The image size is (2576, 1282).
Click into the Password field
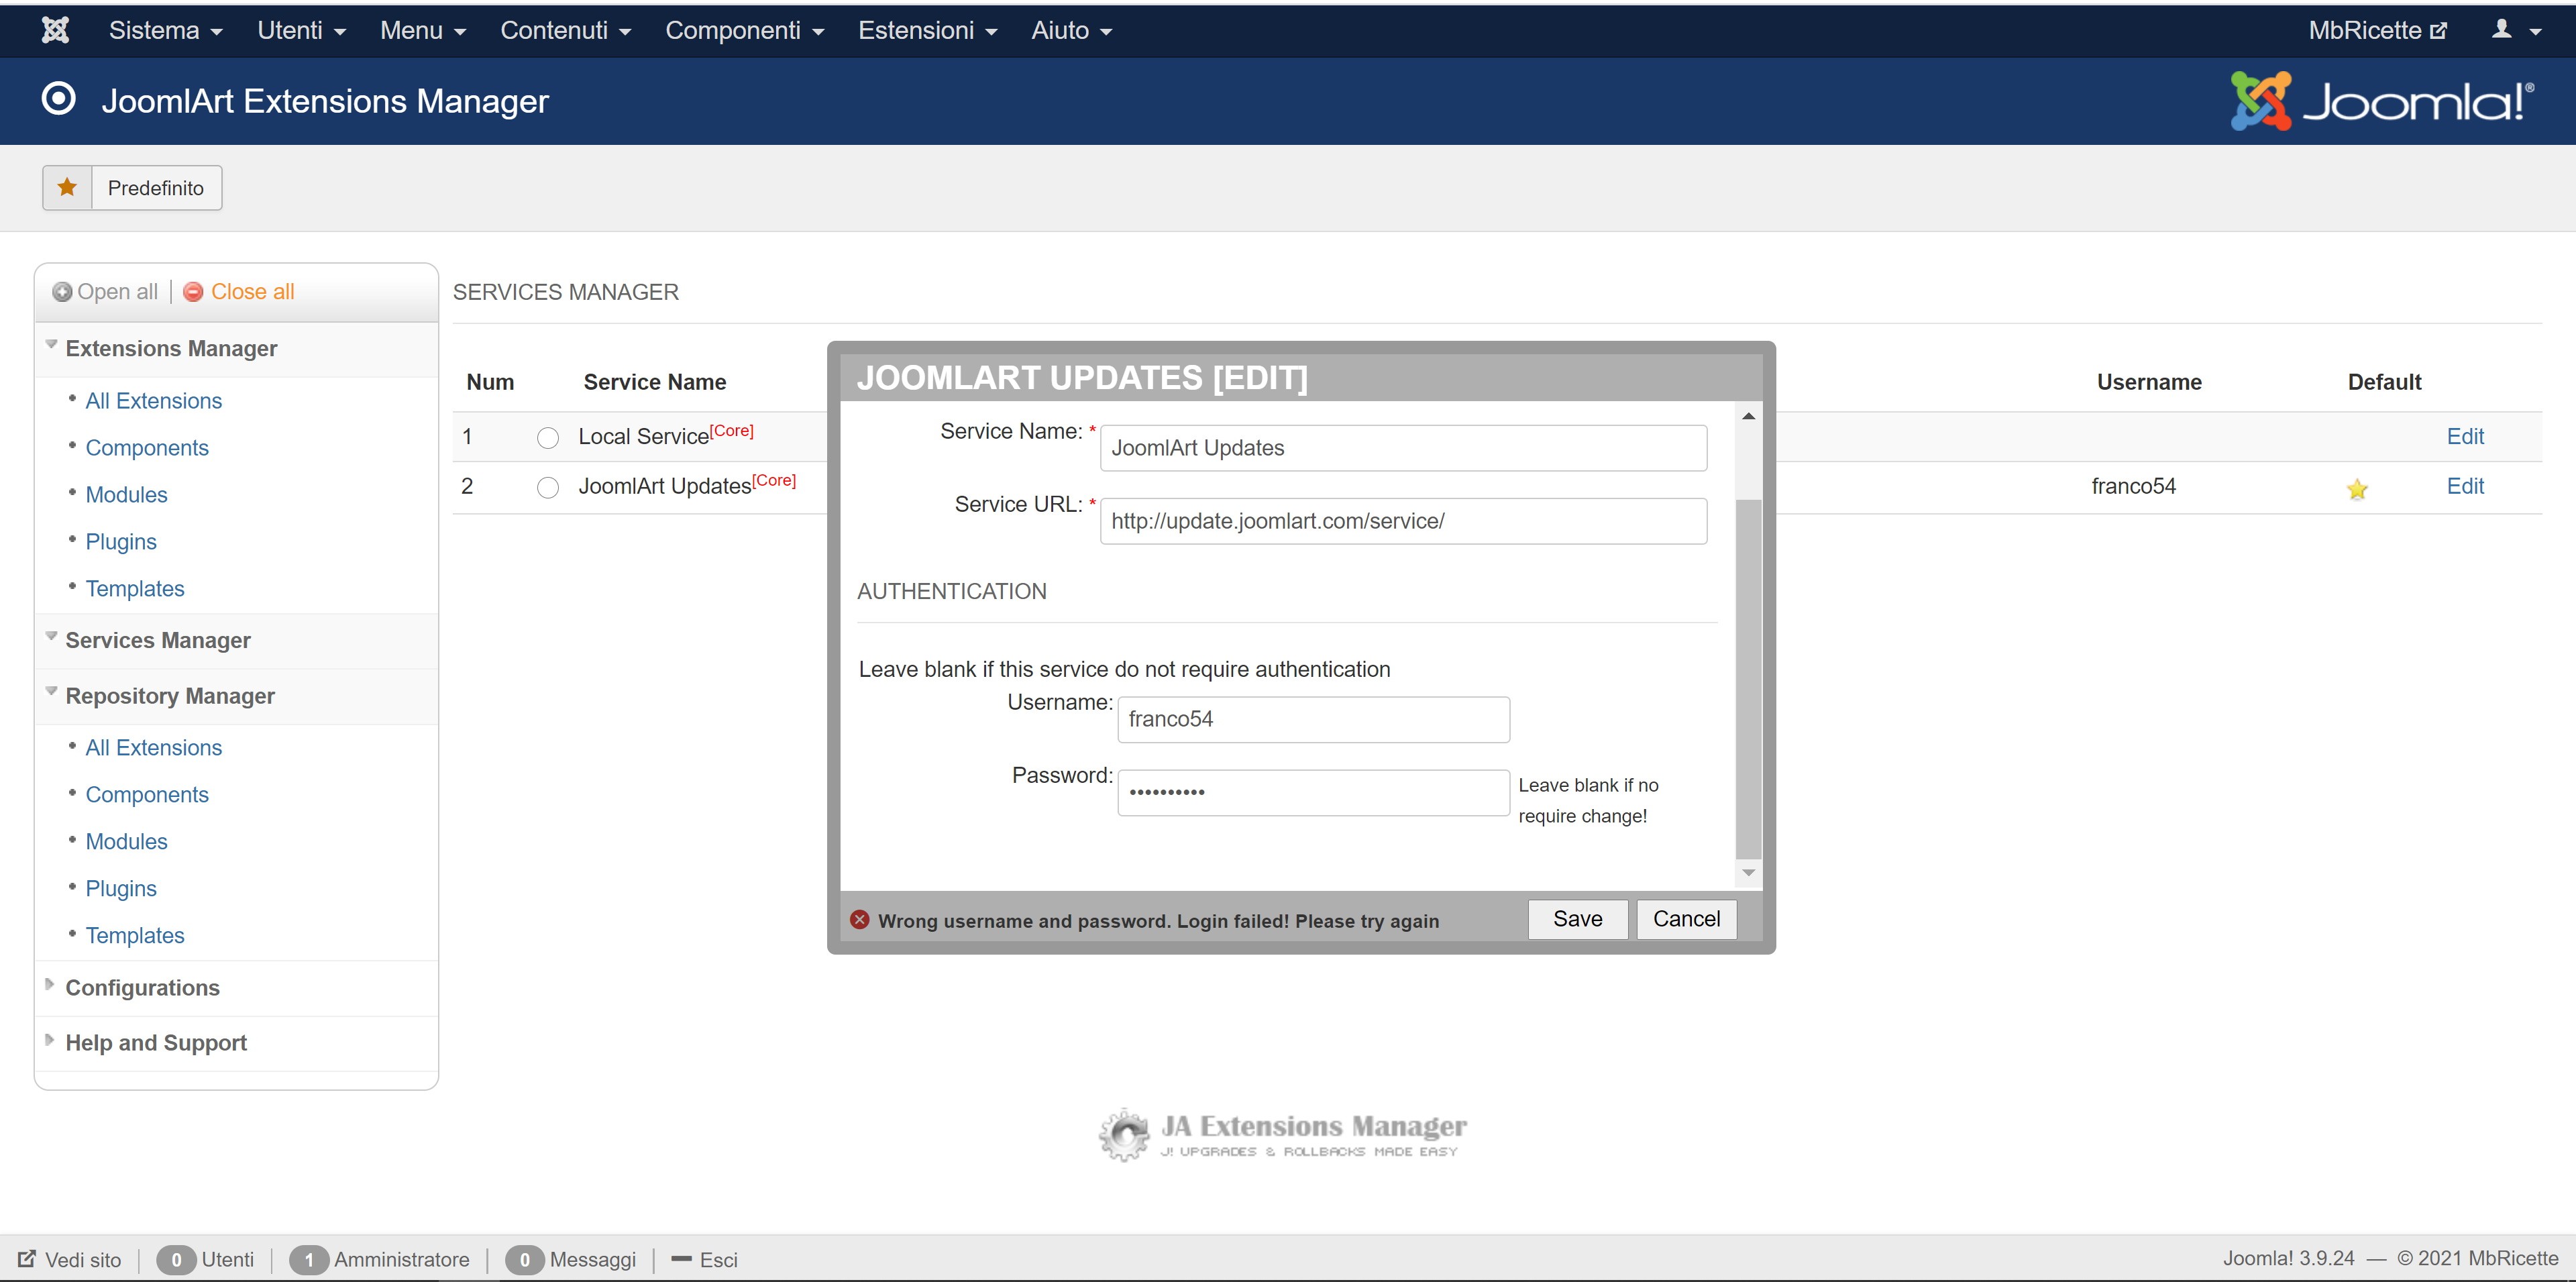(1312, 792)
